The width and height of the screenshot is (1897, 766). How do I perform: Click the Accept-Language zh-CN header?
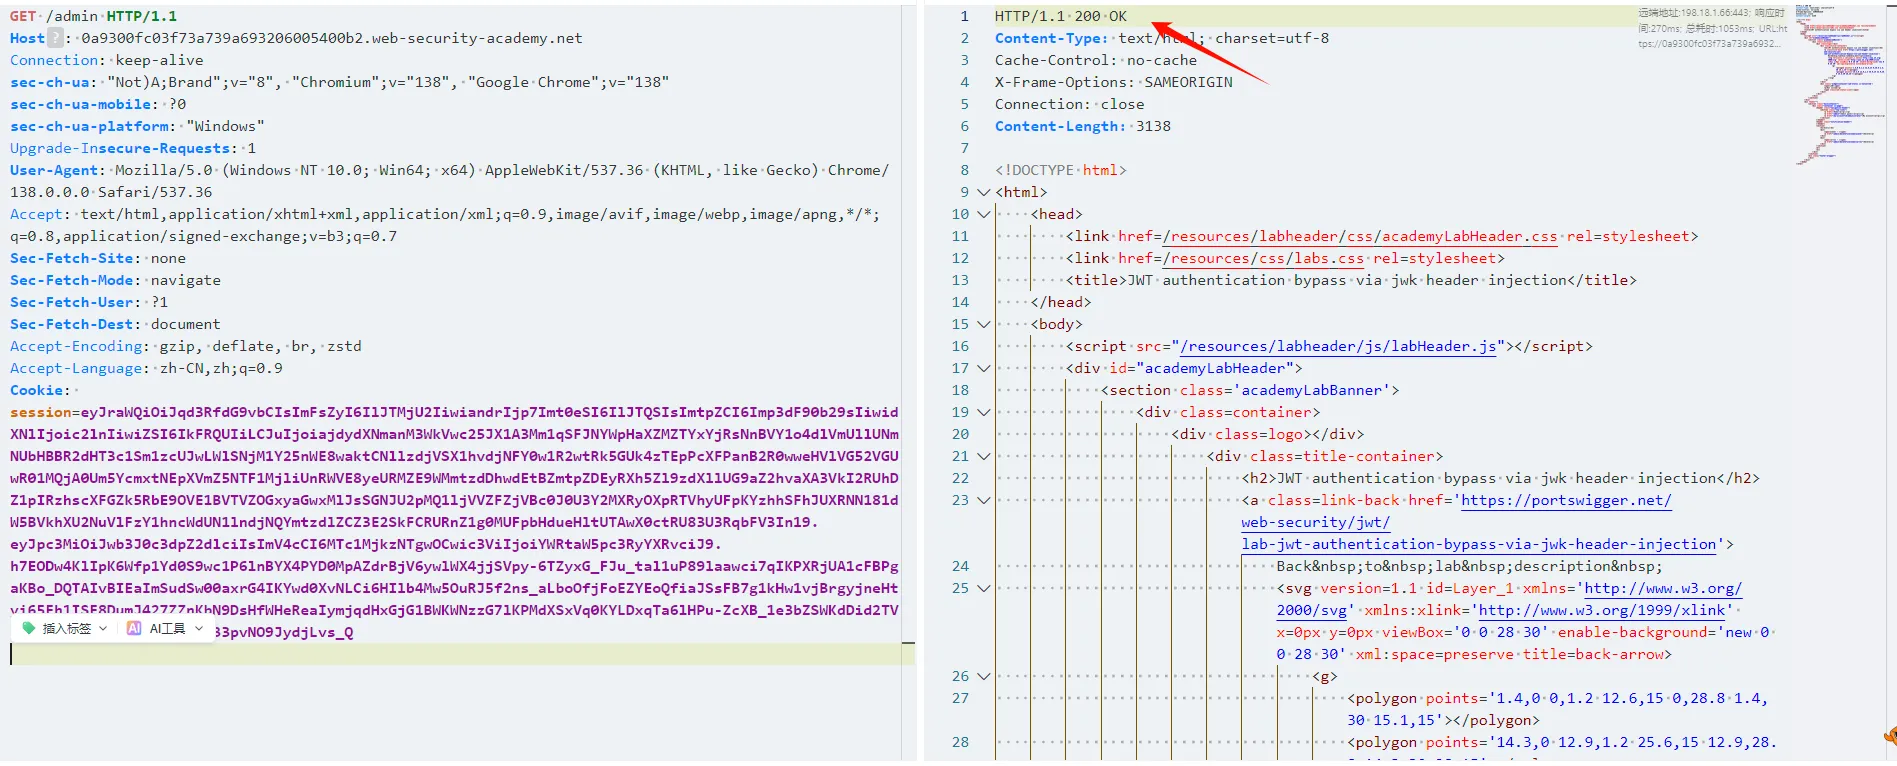point(146,368)
